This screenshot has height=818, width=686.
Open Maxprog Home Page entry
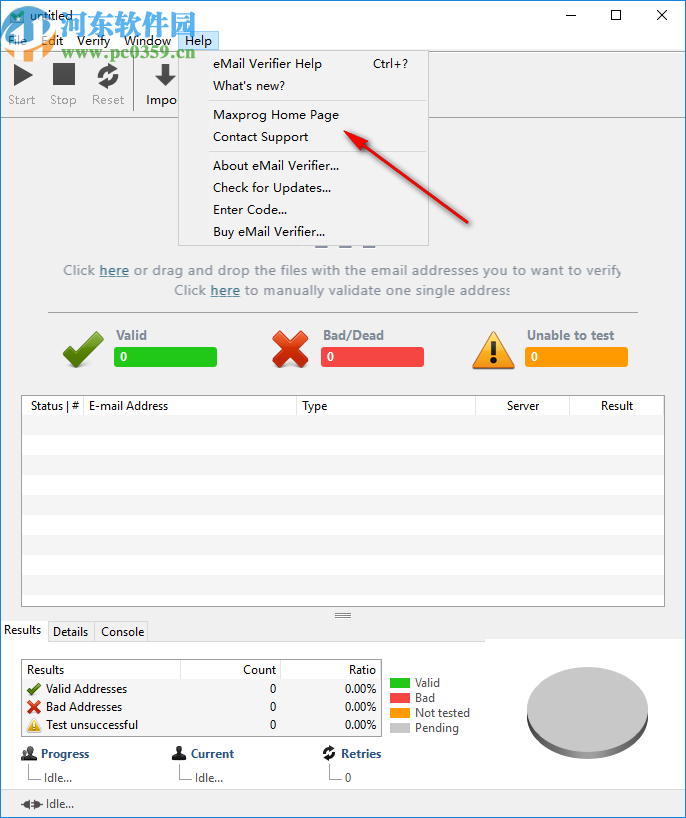304,115
